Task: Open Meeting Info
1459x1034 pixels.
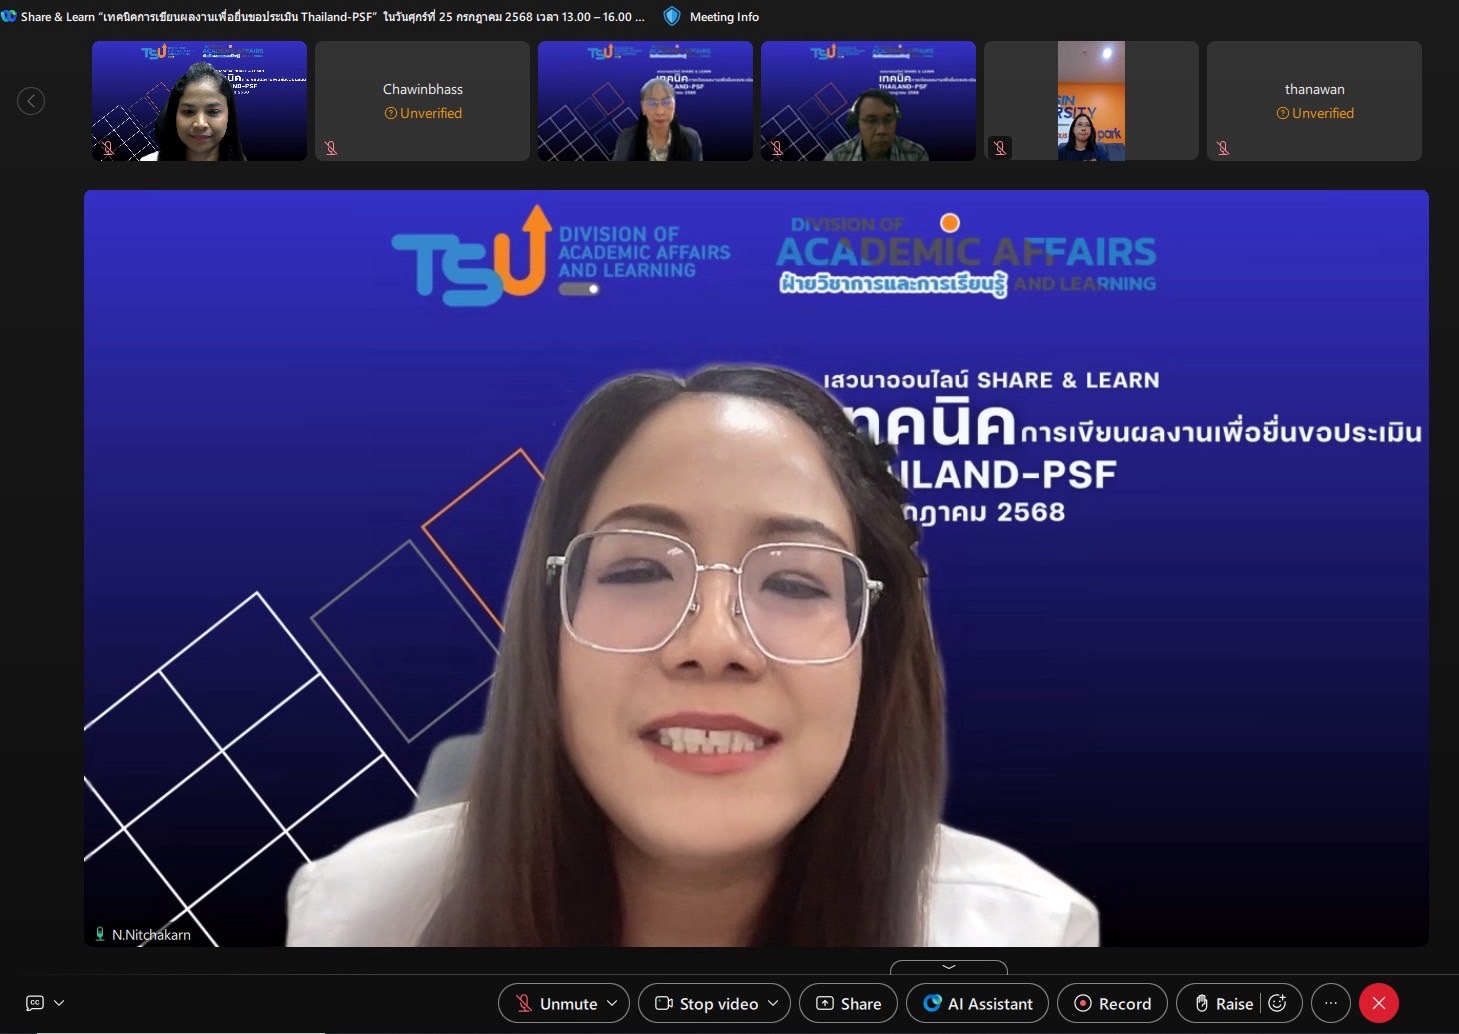Action: pos(724,17)
